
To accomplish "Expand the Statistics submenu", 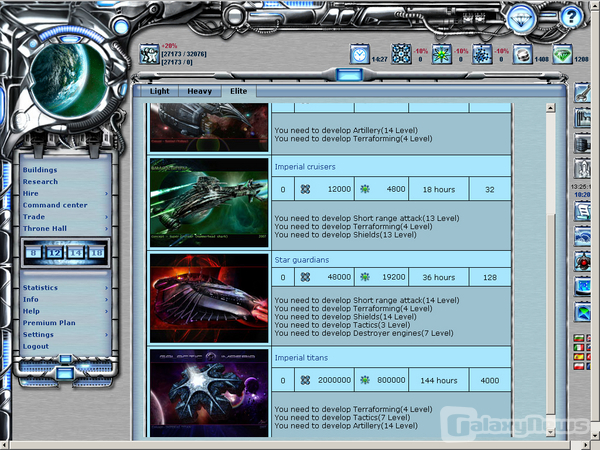I will point(106,288).
